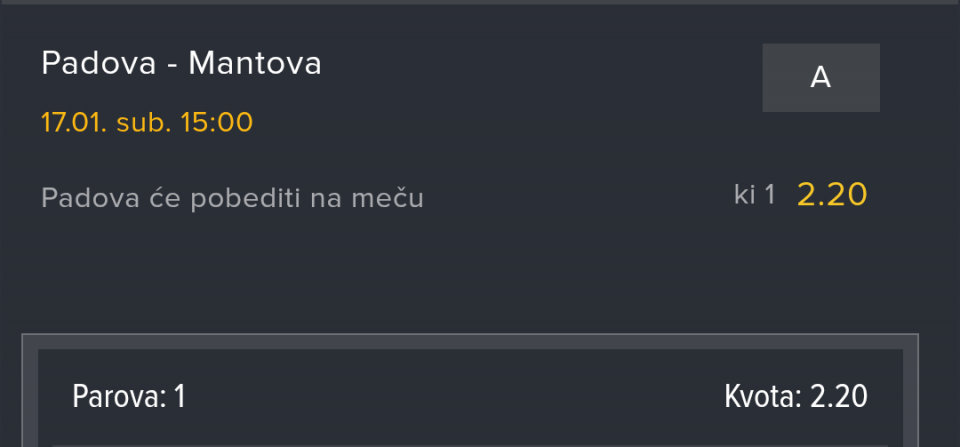Click the 15:00 kickoff time
960x447 pixels.
(216, 123)
